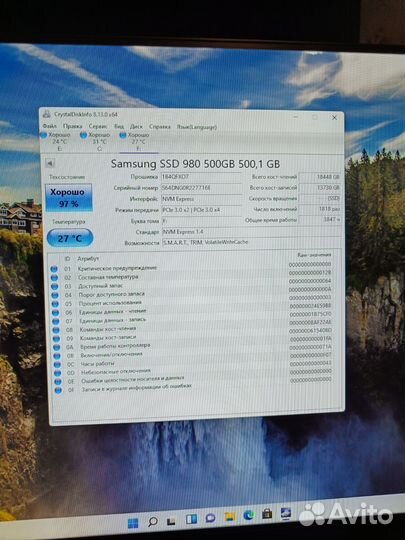Open Microsoft Store from the taskbar
The height and width of the screenshot is (540, 405).
pos(267,514)
